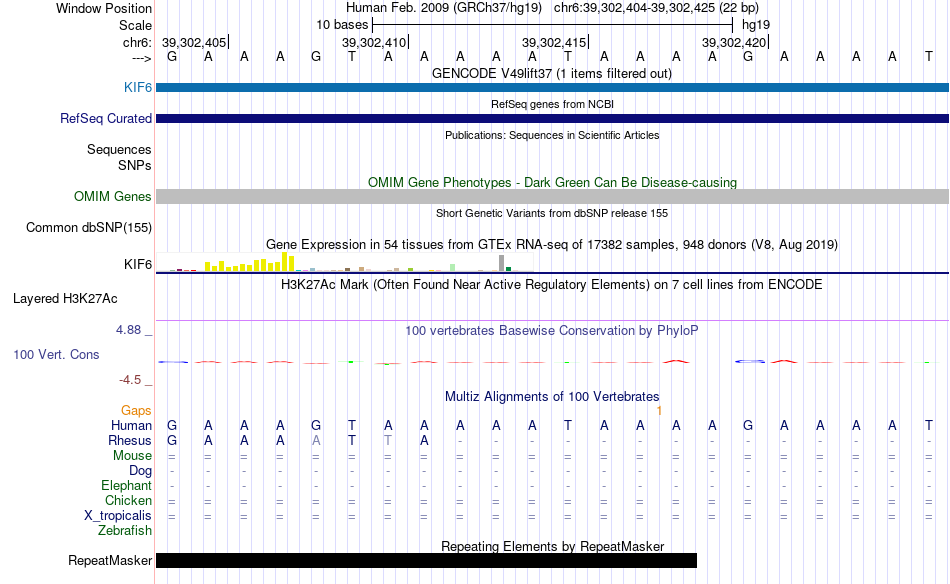Click the Sequences track label
Viewport: 950px width, 584px height.
point(119,149)
